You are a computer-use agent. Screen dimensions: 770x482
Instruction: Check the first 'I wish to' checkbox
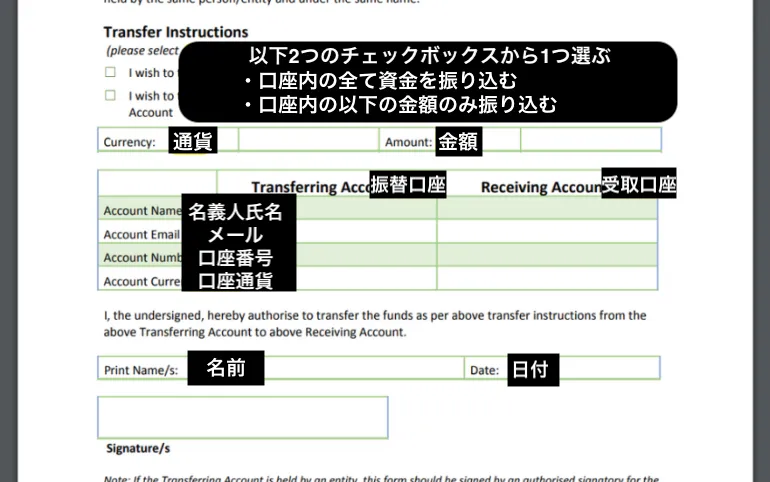click(110, 73)
